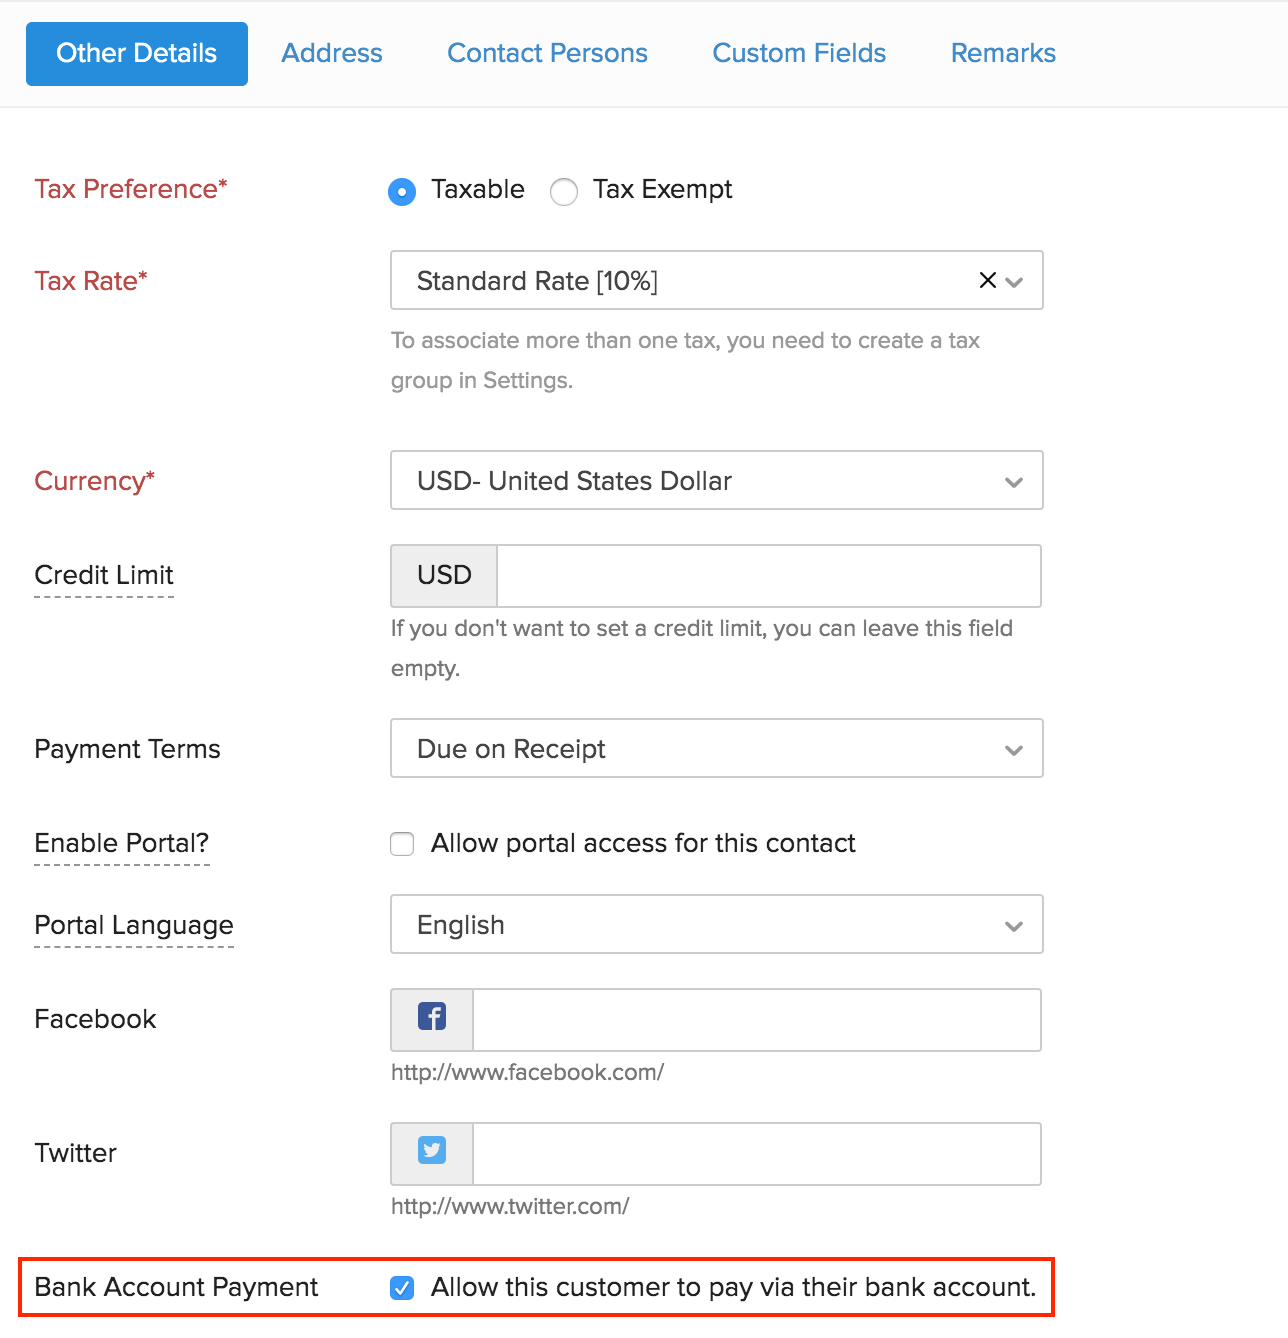
Task: Click the USD prefix box on Credit Limit
Action: pos(443,576)
